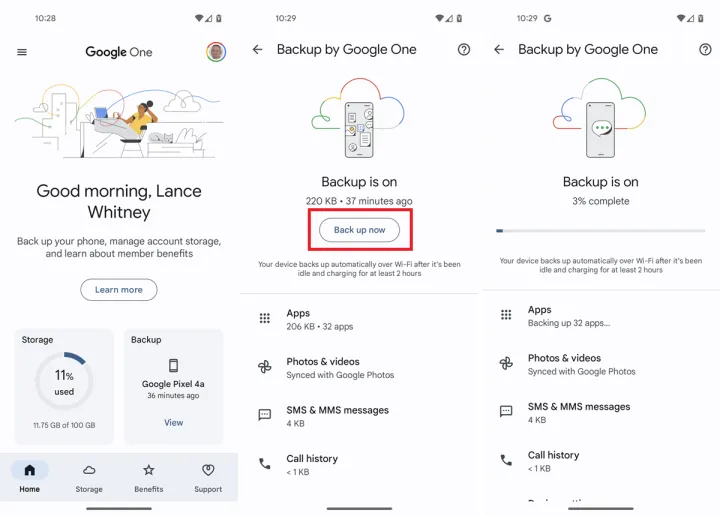Open help on the 3% complete screen
Image resolution: width=720 pixels, height=516 pixels.
(x=705, y=49)
